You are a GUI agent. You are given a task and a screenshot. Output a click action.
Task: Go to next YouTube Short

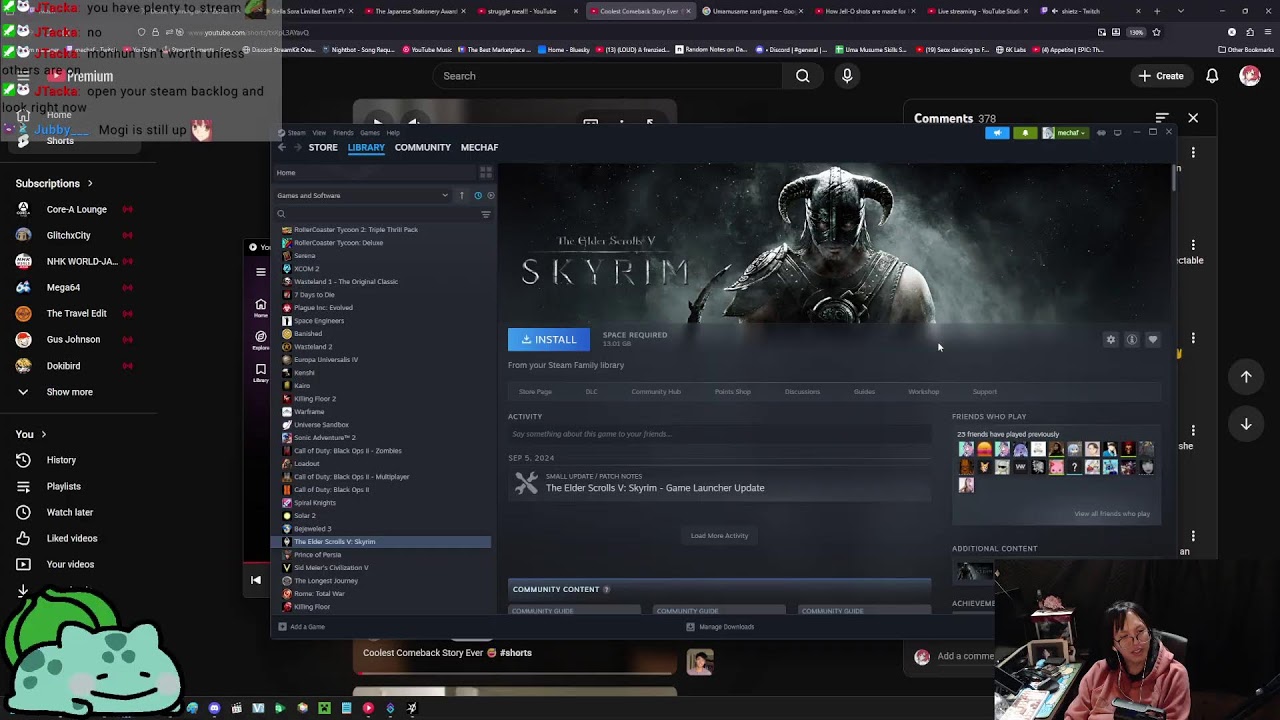pyautogui.click(x=1246, y=424)
